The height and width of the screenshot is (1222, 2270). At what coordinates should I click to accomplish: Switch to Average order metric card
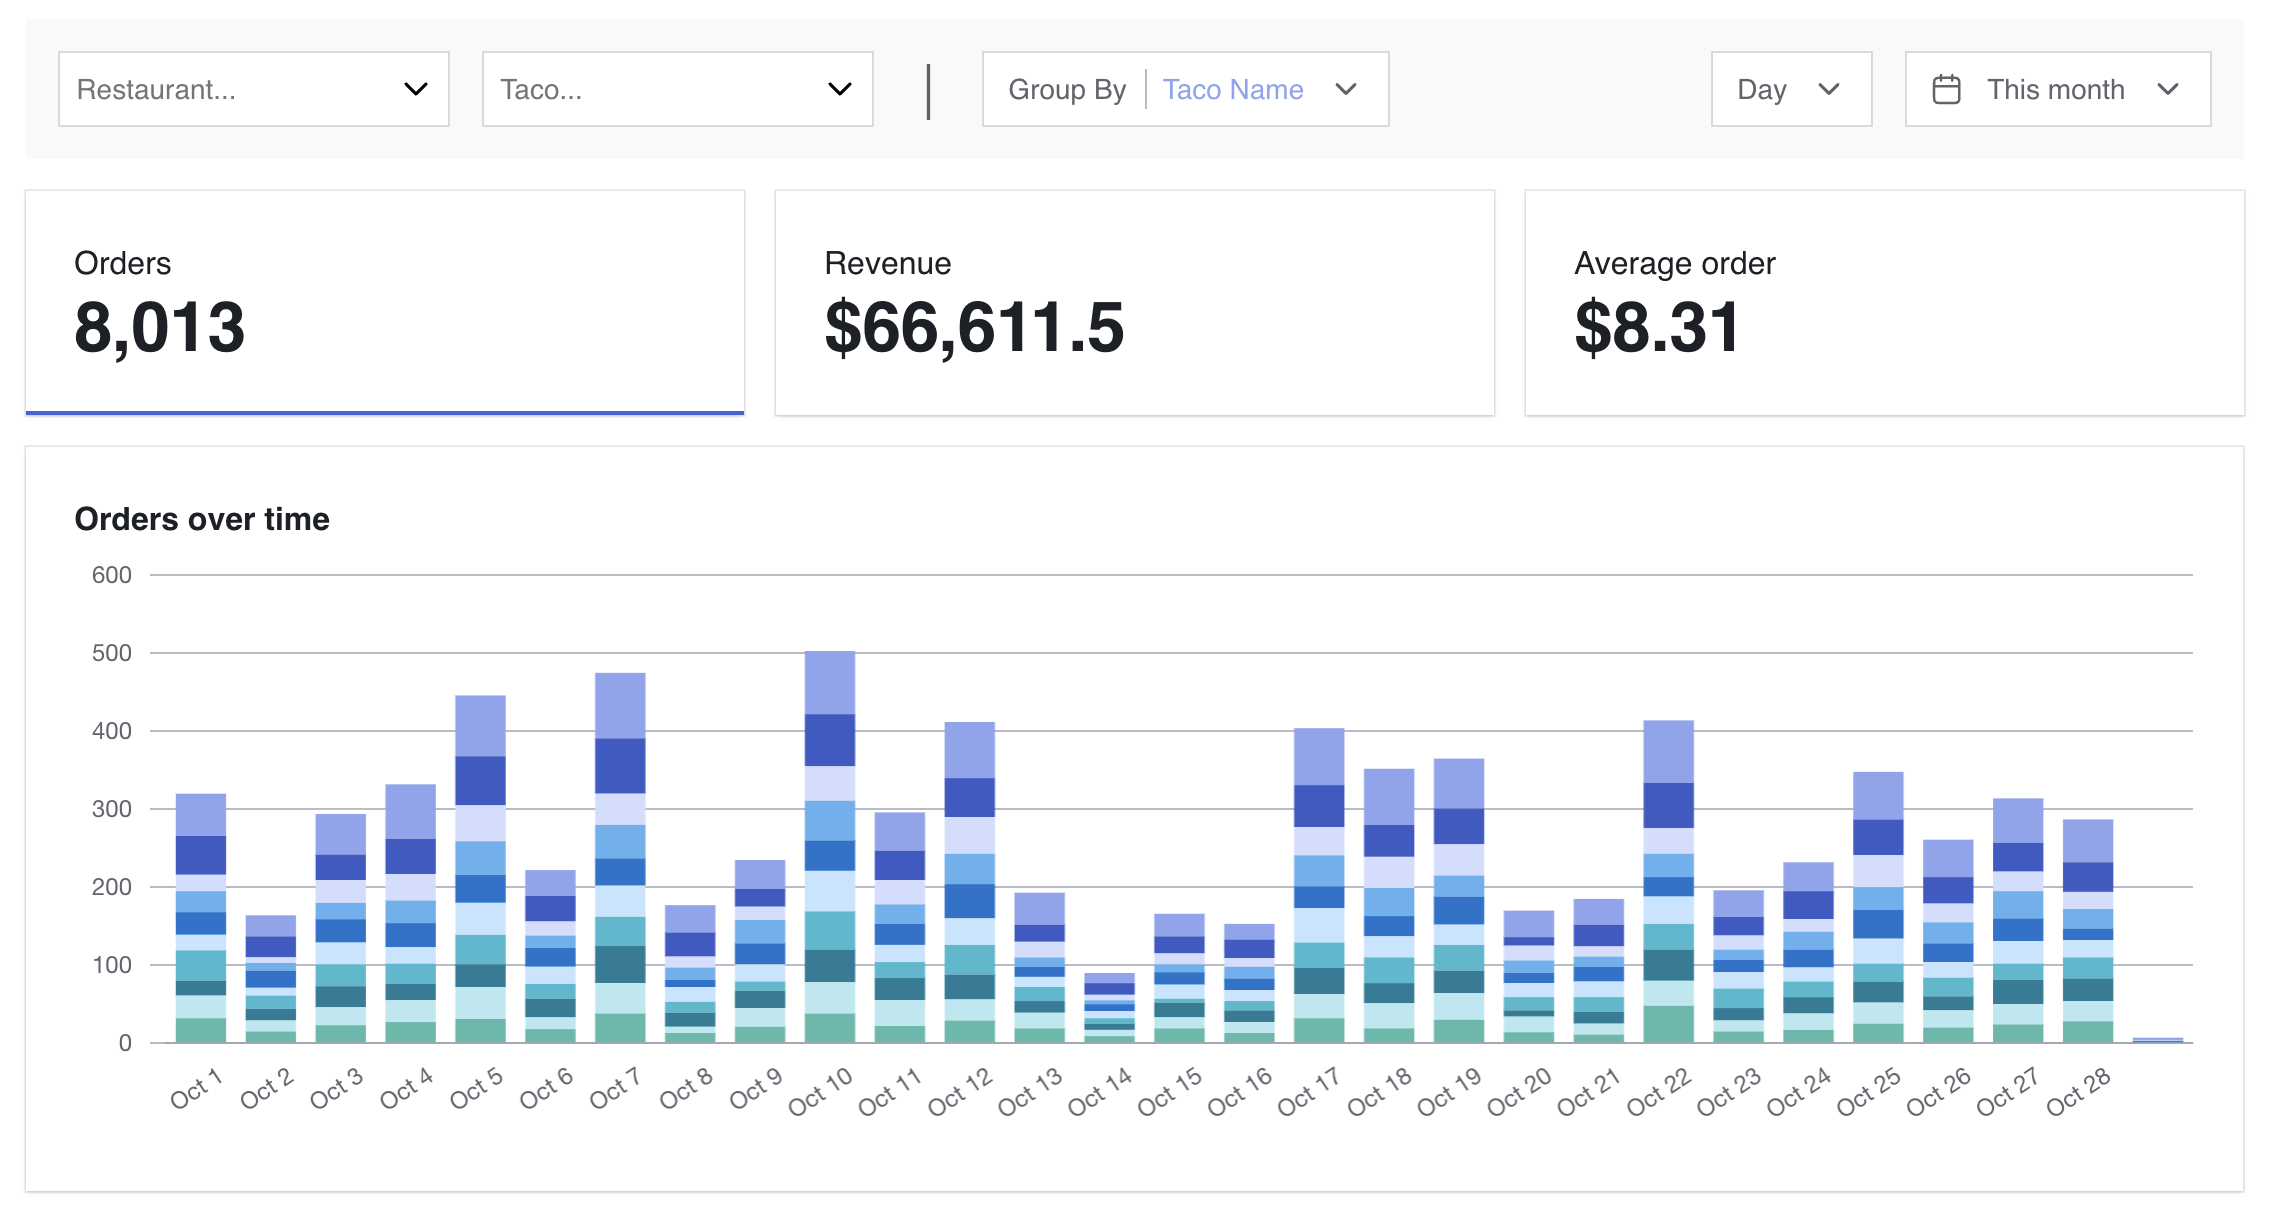(1884, 302)
